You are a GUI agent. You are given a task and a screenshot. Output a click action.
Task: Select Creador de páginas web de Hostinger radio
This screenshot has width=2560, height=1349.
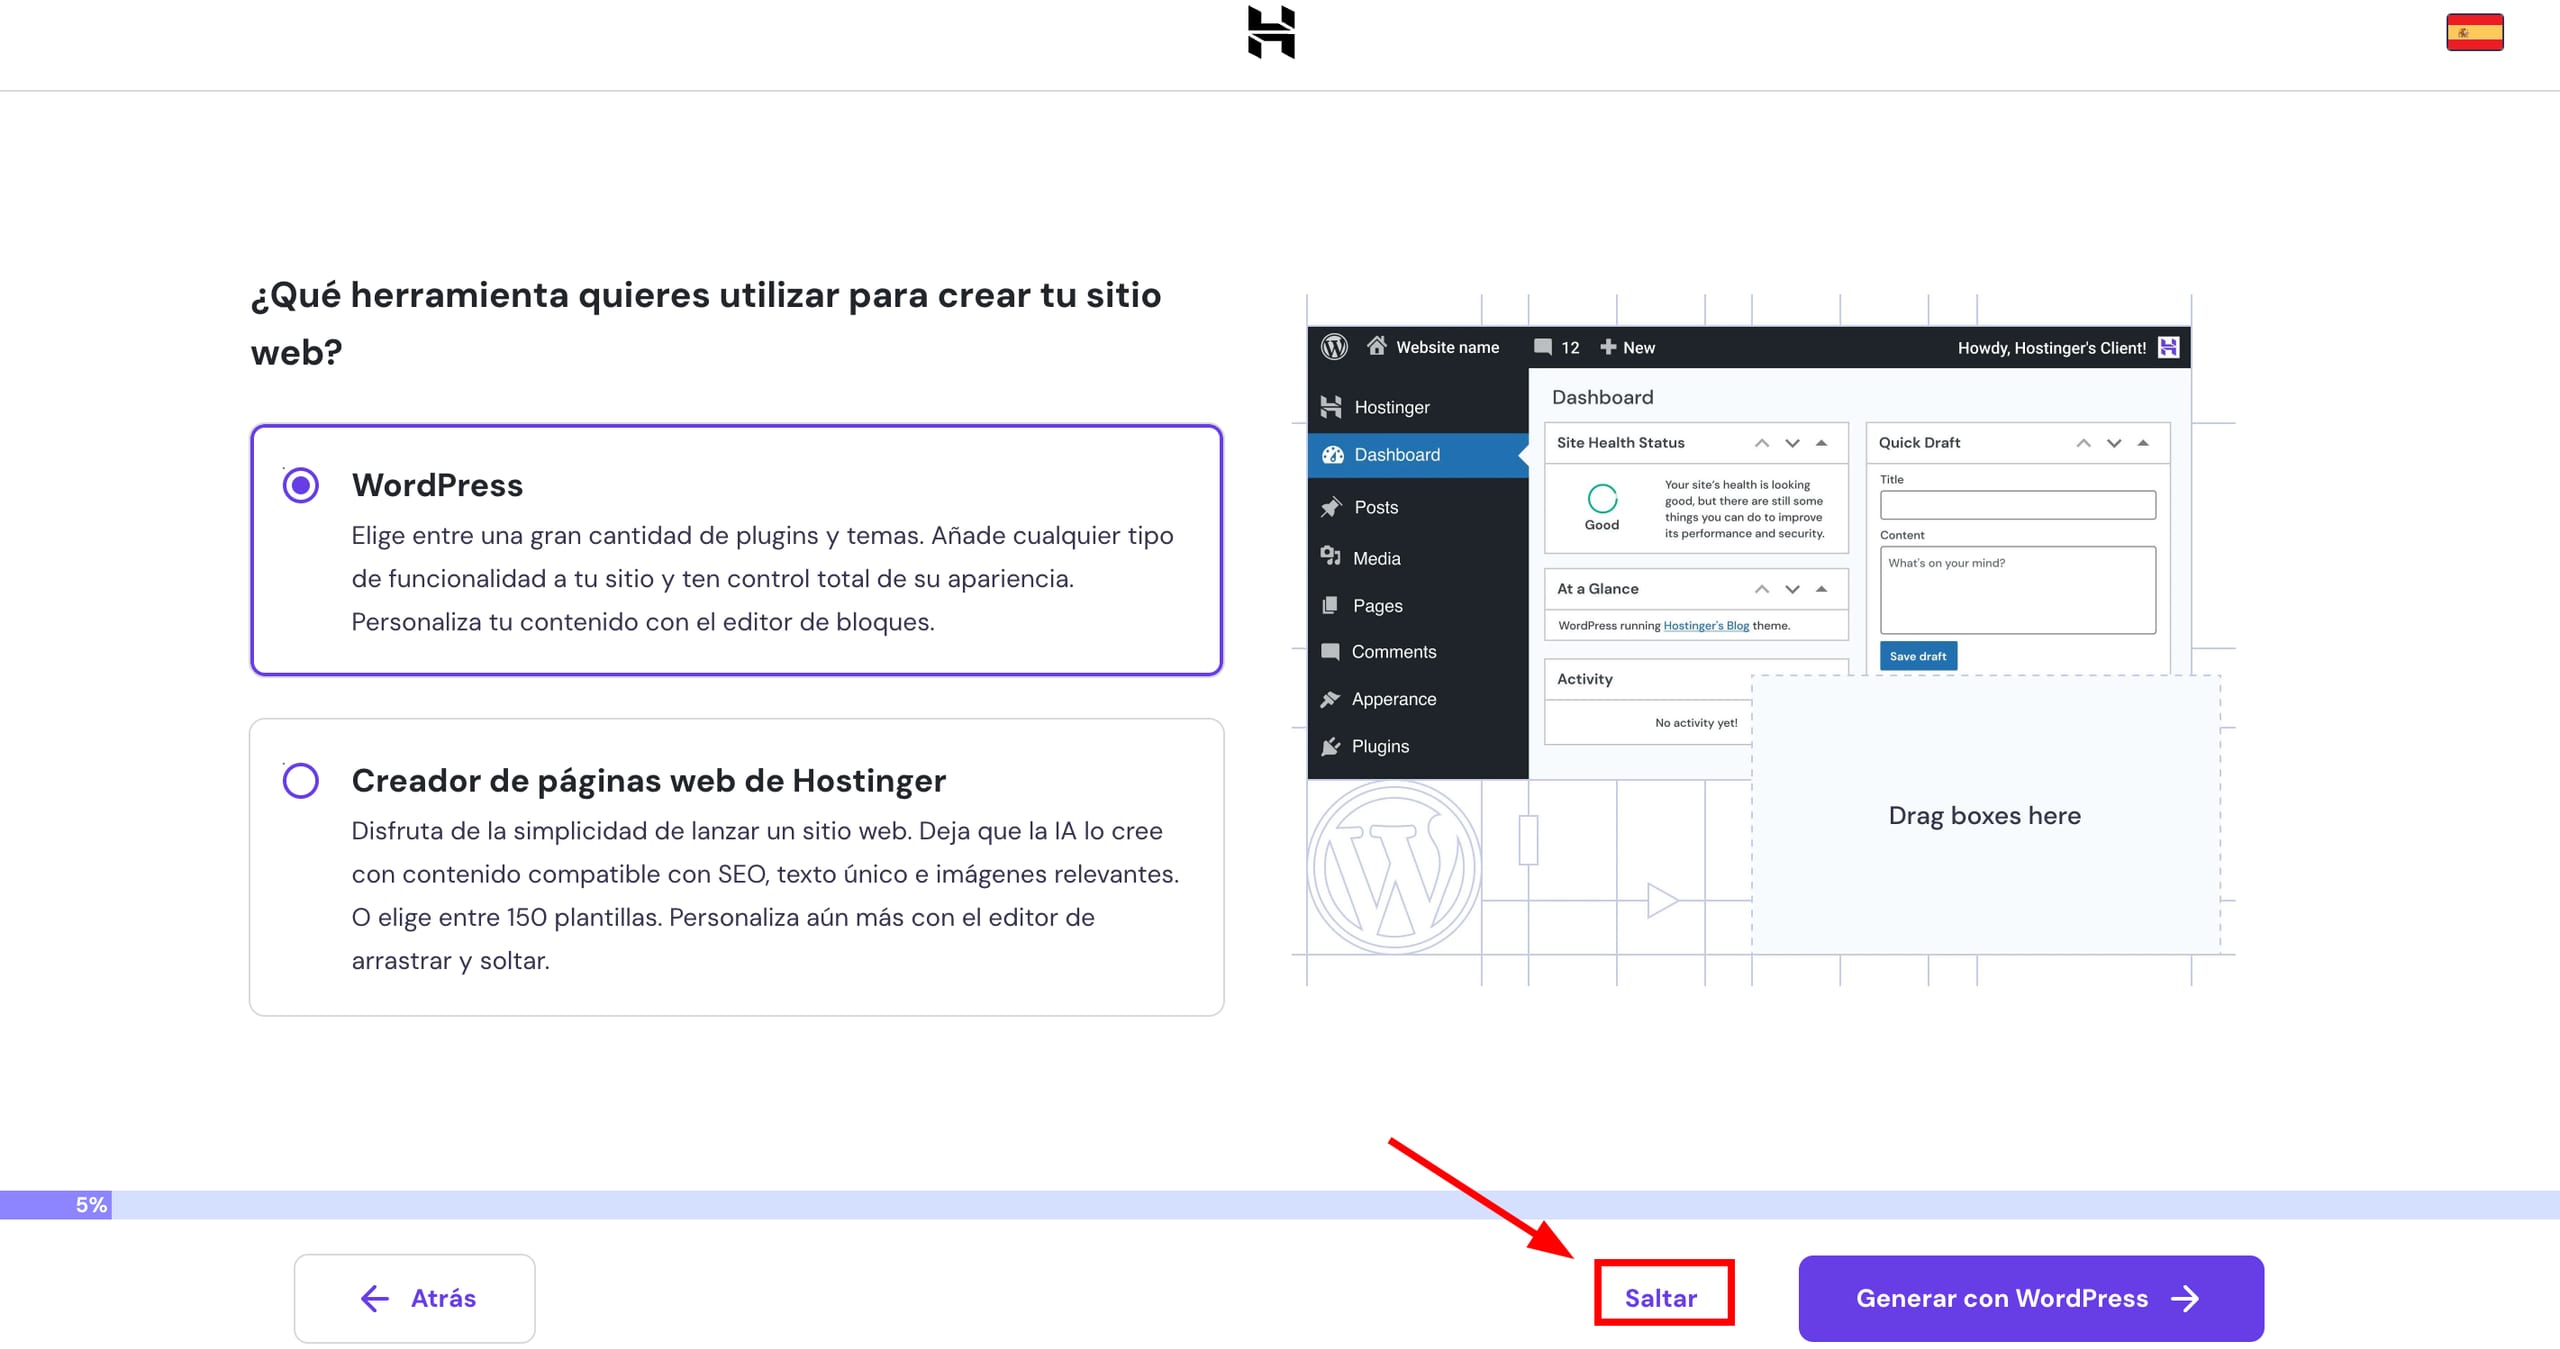pos(300,780)
